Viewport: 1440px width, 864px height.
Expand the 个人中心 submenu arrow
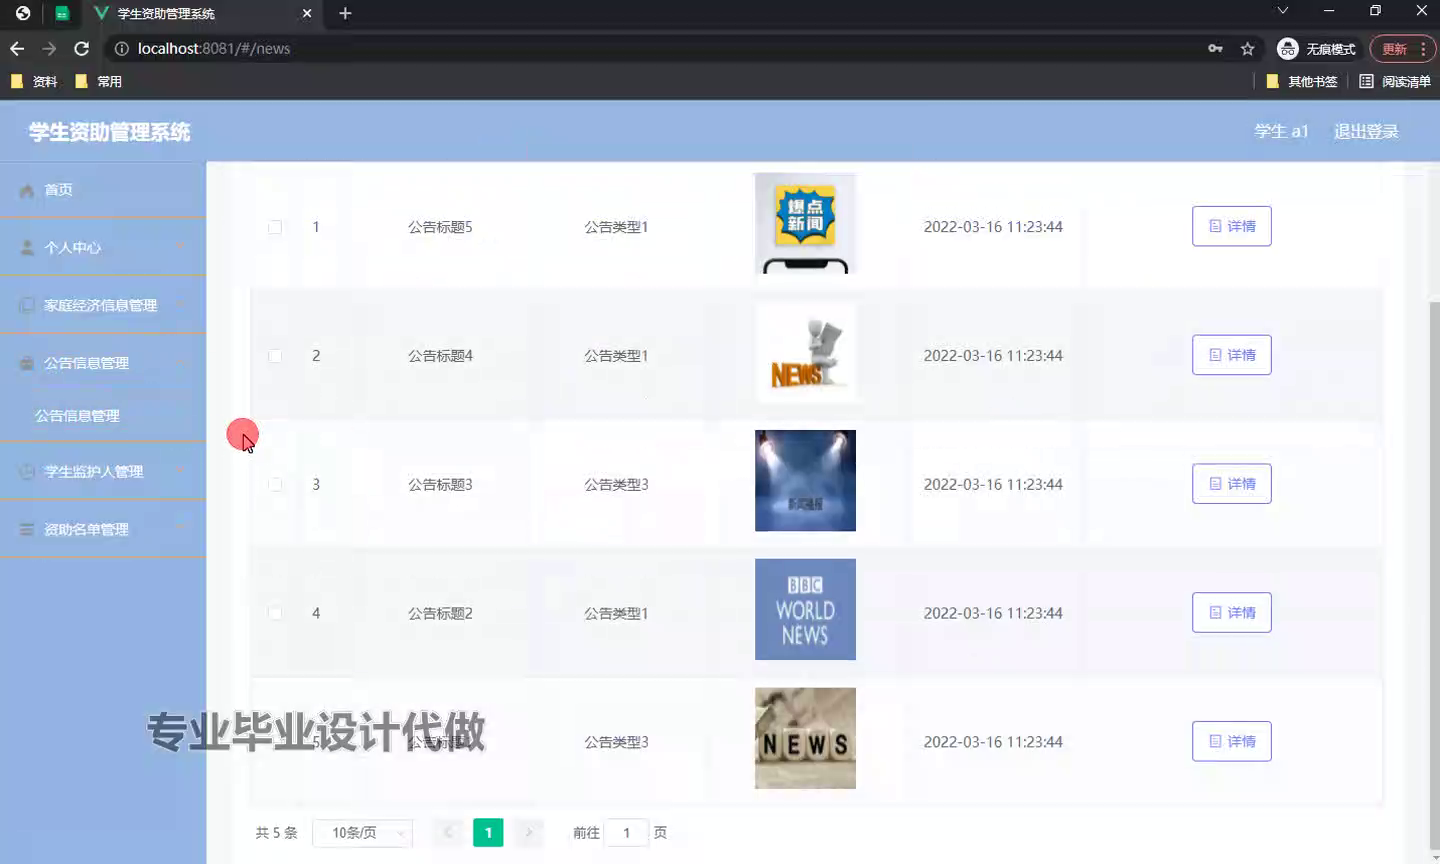pos(180,247)
